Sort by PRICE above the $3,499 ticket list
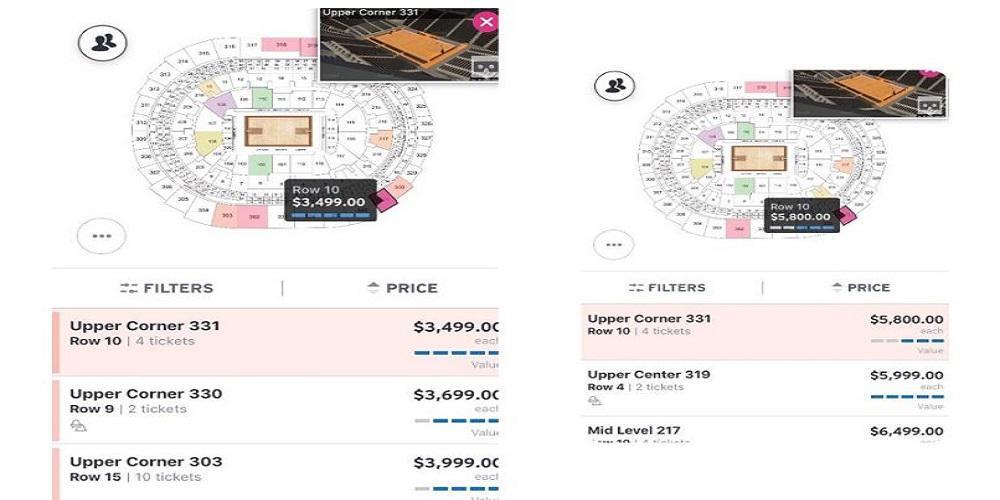This screenshot has height=500, width=1000. (x=403, y=288)
